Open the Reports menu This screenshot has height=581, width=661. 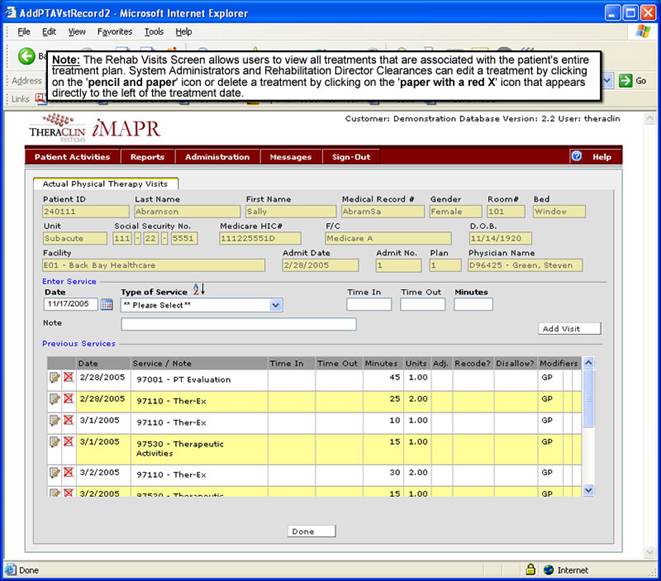point(147,157)
